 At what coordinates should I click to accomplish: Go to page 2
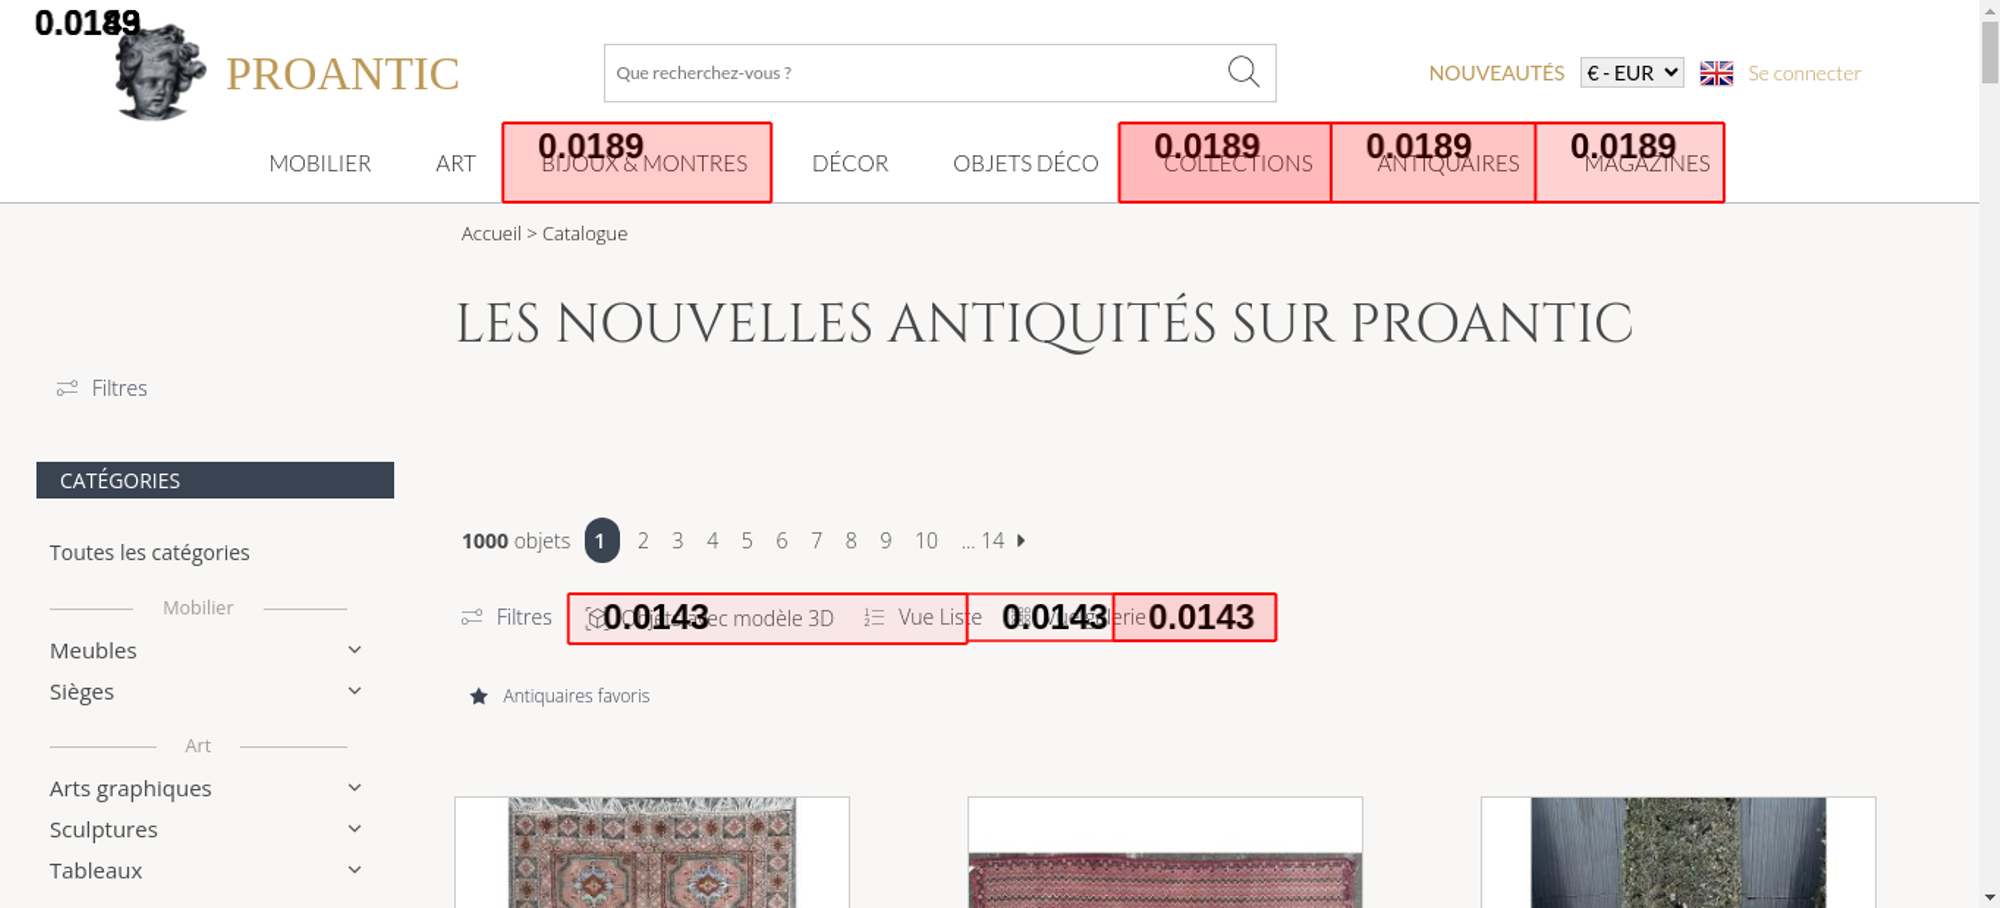click(x=643, y=540)
